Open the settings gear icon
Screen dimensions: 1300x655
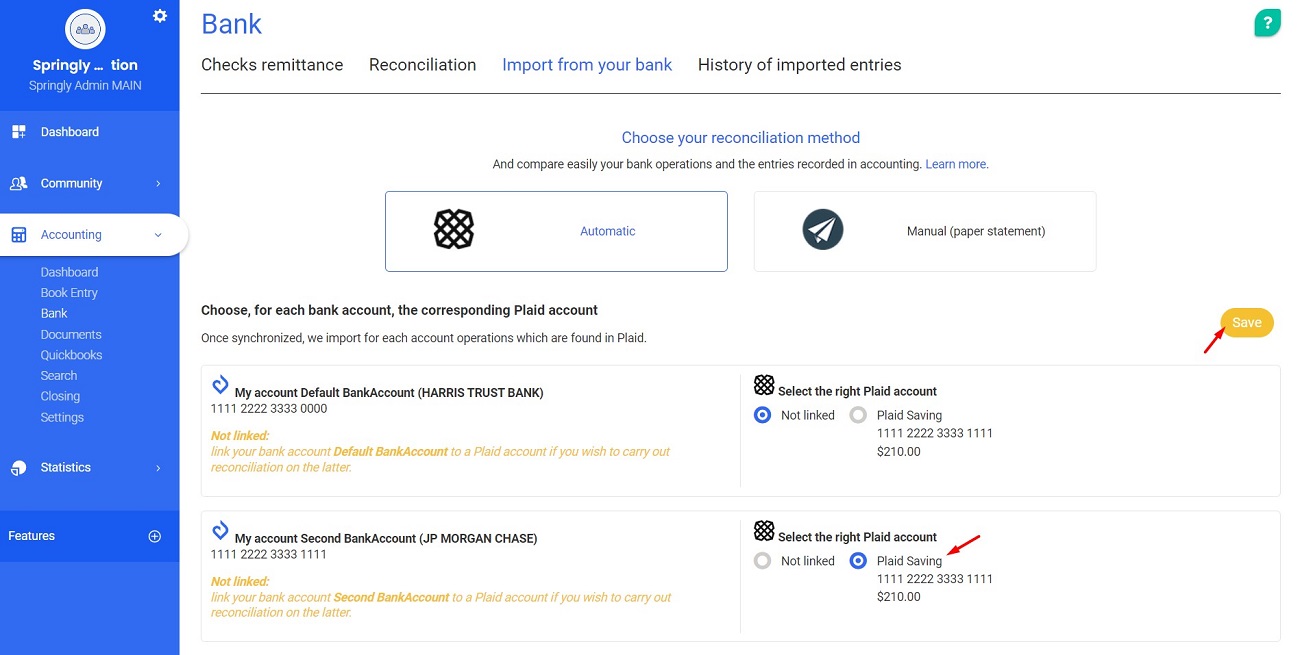tap(160, 16)
